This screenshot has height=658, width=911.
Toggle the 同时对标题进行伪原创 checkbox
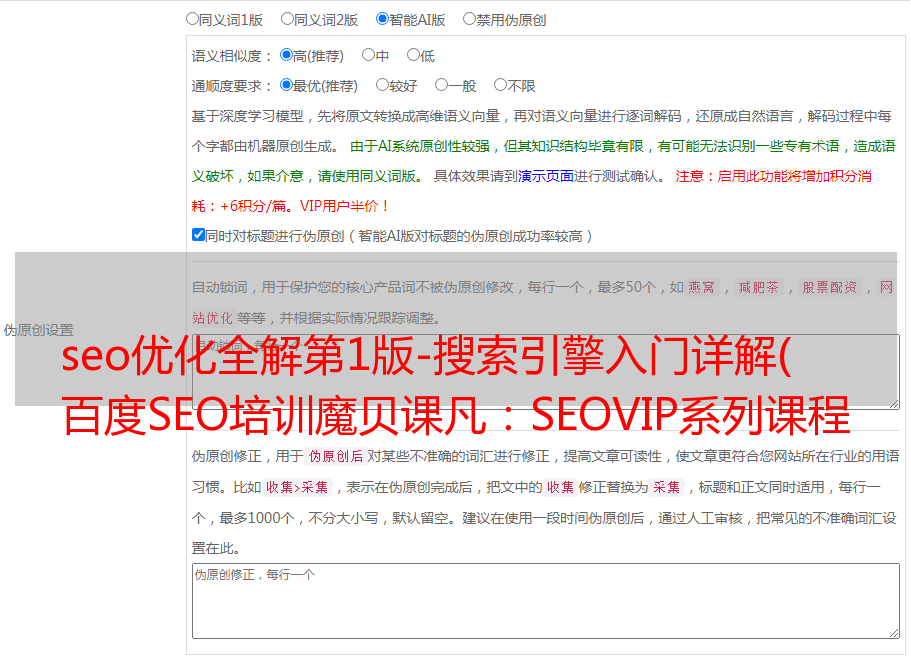198,235
